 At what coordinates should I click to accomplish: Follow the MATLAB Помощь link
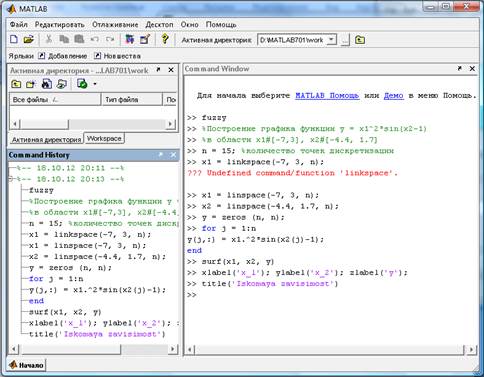click(327, 96)
